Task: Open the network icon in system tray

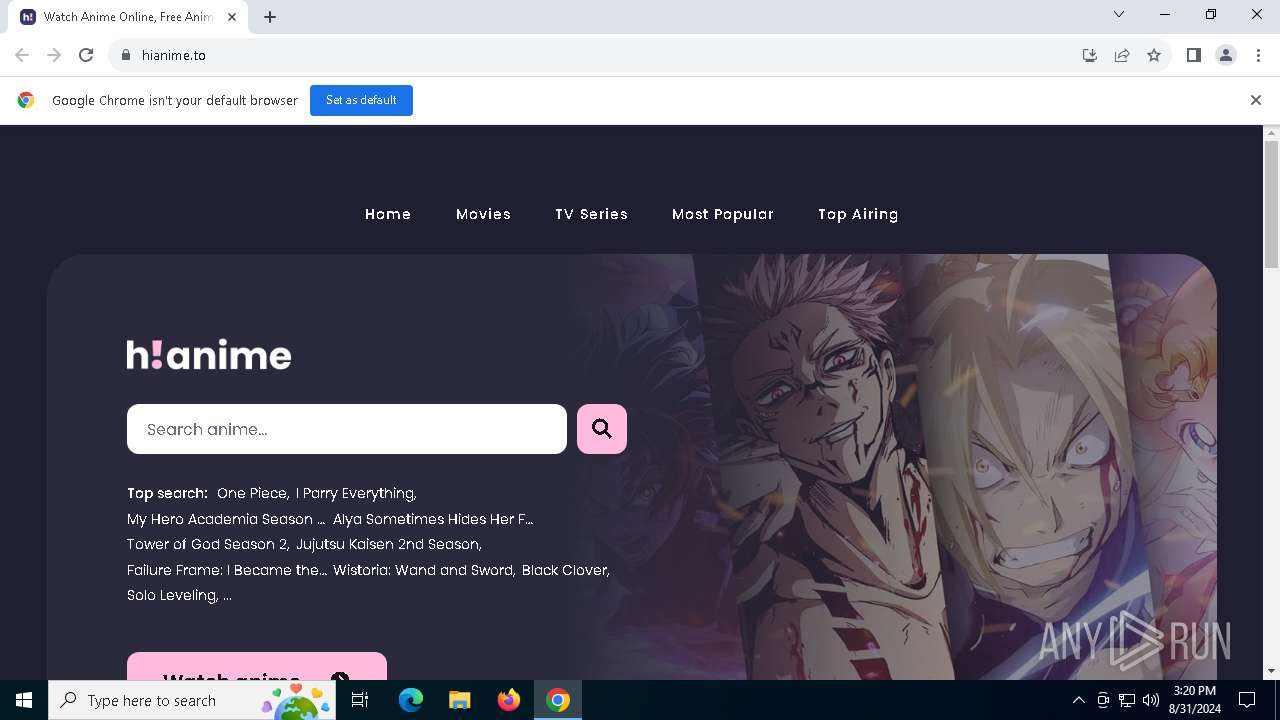Action: coord(1127,700)
